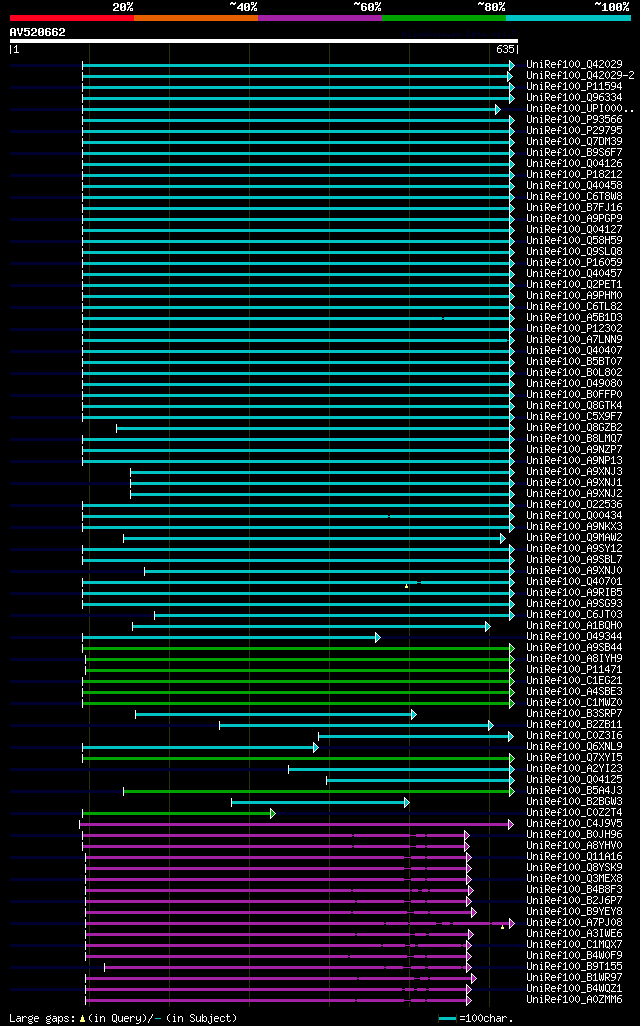Select the UniRef100_Q9MAW2 label
The image size is (640, 1026).
(575, 537)
